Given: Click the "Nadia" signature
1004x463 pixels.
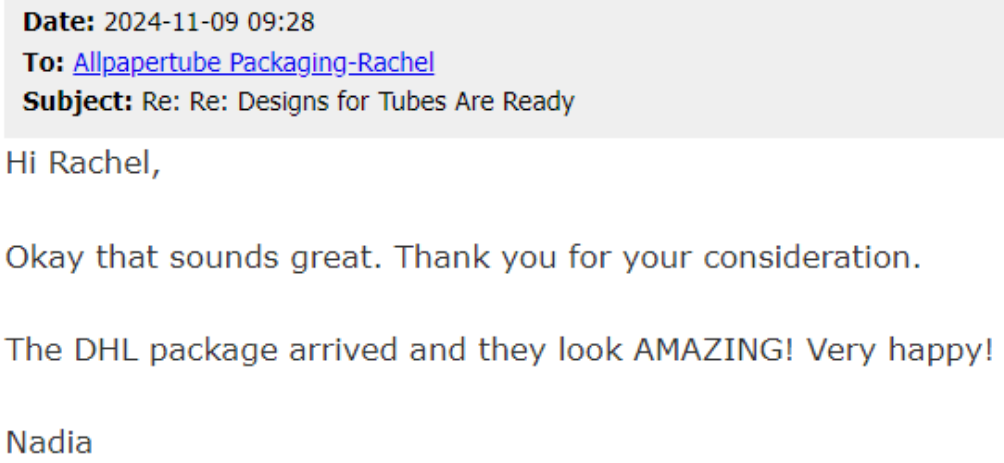Looking at the screenshot, I should [x=49, y=441].
